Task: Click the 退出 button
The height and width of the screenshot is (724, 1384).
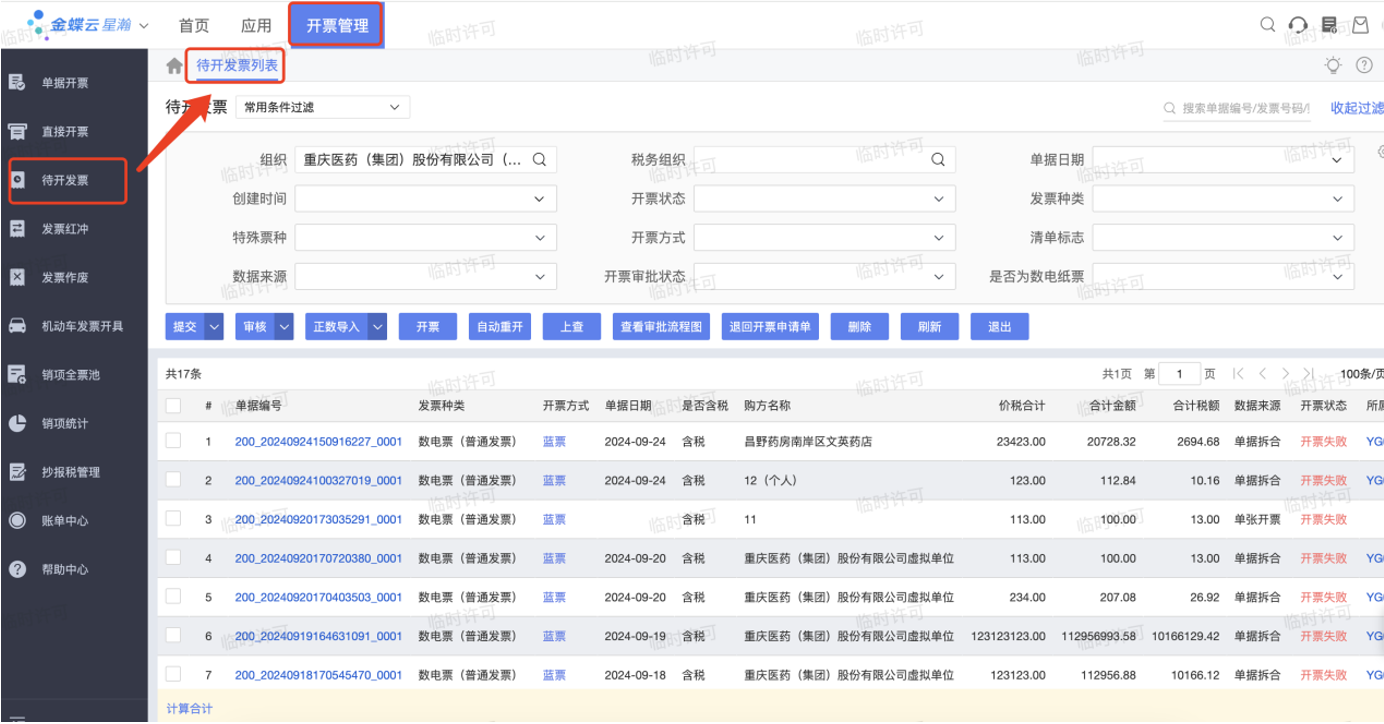Action: [x=999, y=327]
